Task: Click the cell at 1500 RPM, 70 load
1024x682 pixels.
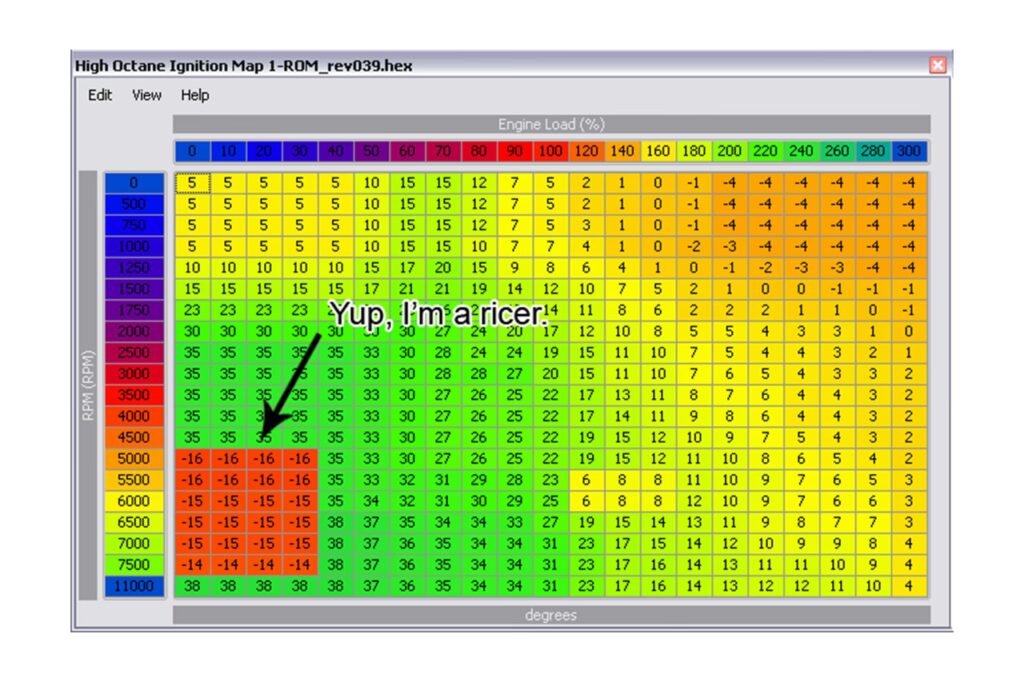Action: click(x=443, y=289)
